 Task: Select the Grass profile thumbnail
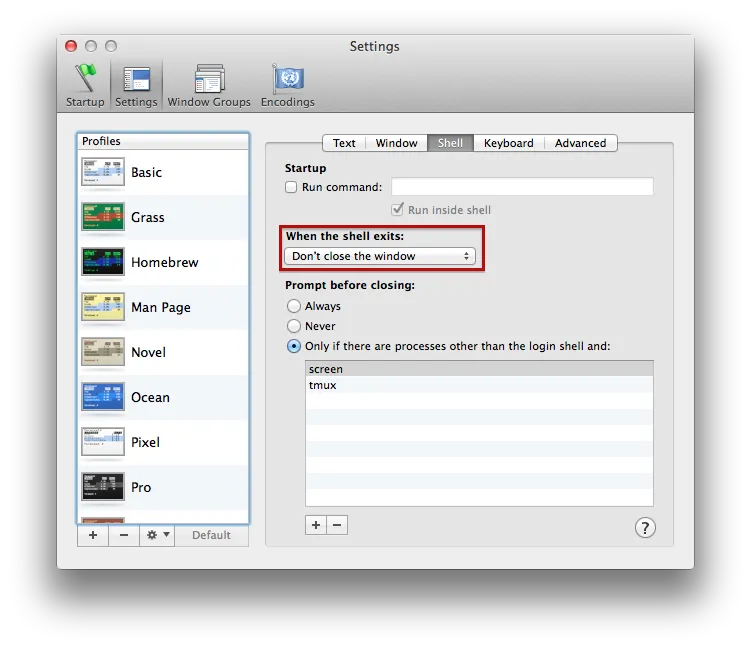tap(103, 216)
